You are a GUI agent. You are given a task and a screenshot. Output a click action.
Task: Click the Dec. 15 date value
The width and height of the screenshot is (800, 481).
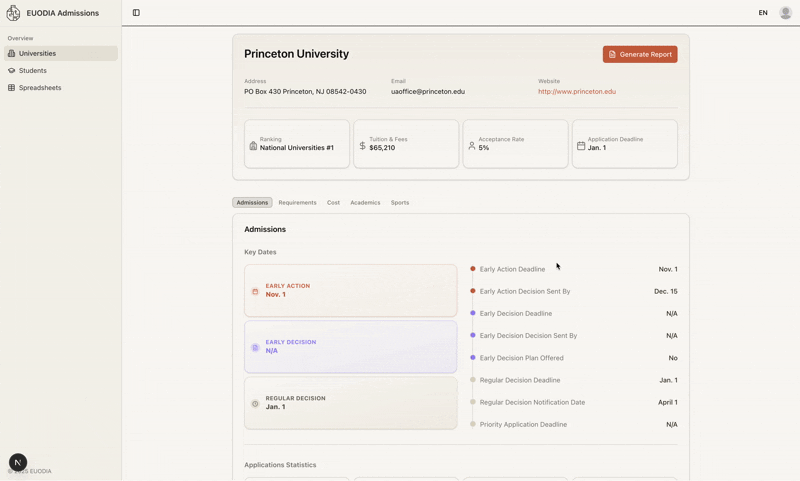pyautogui.click(x=666, y=291)
